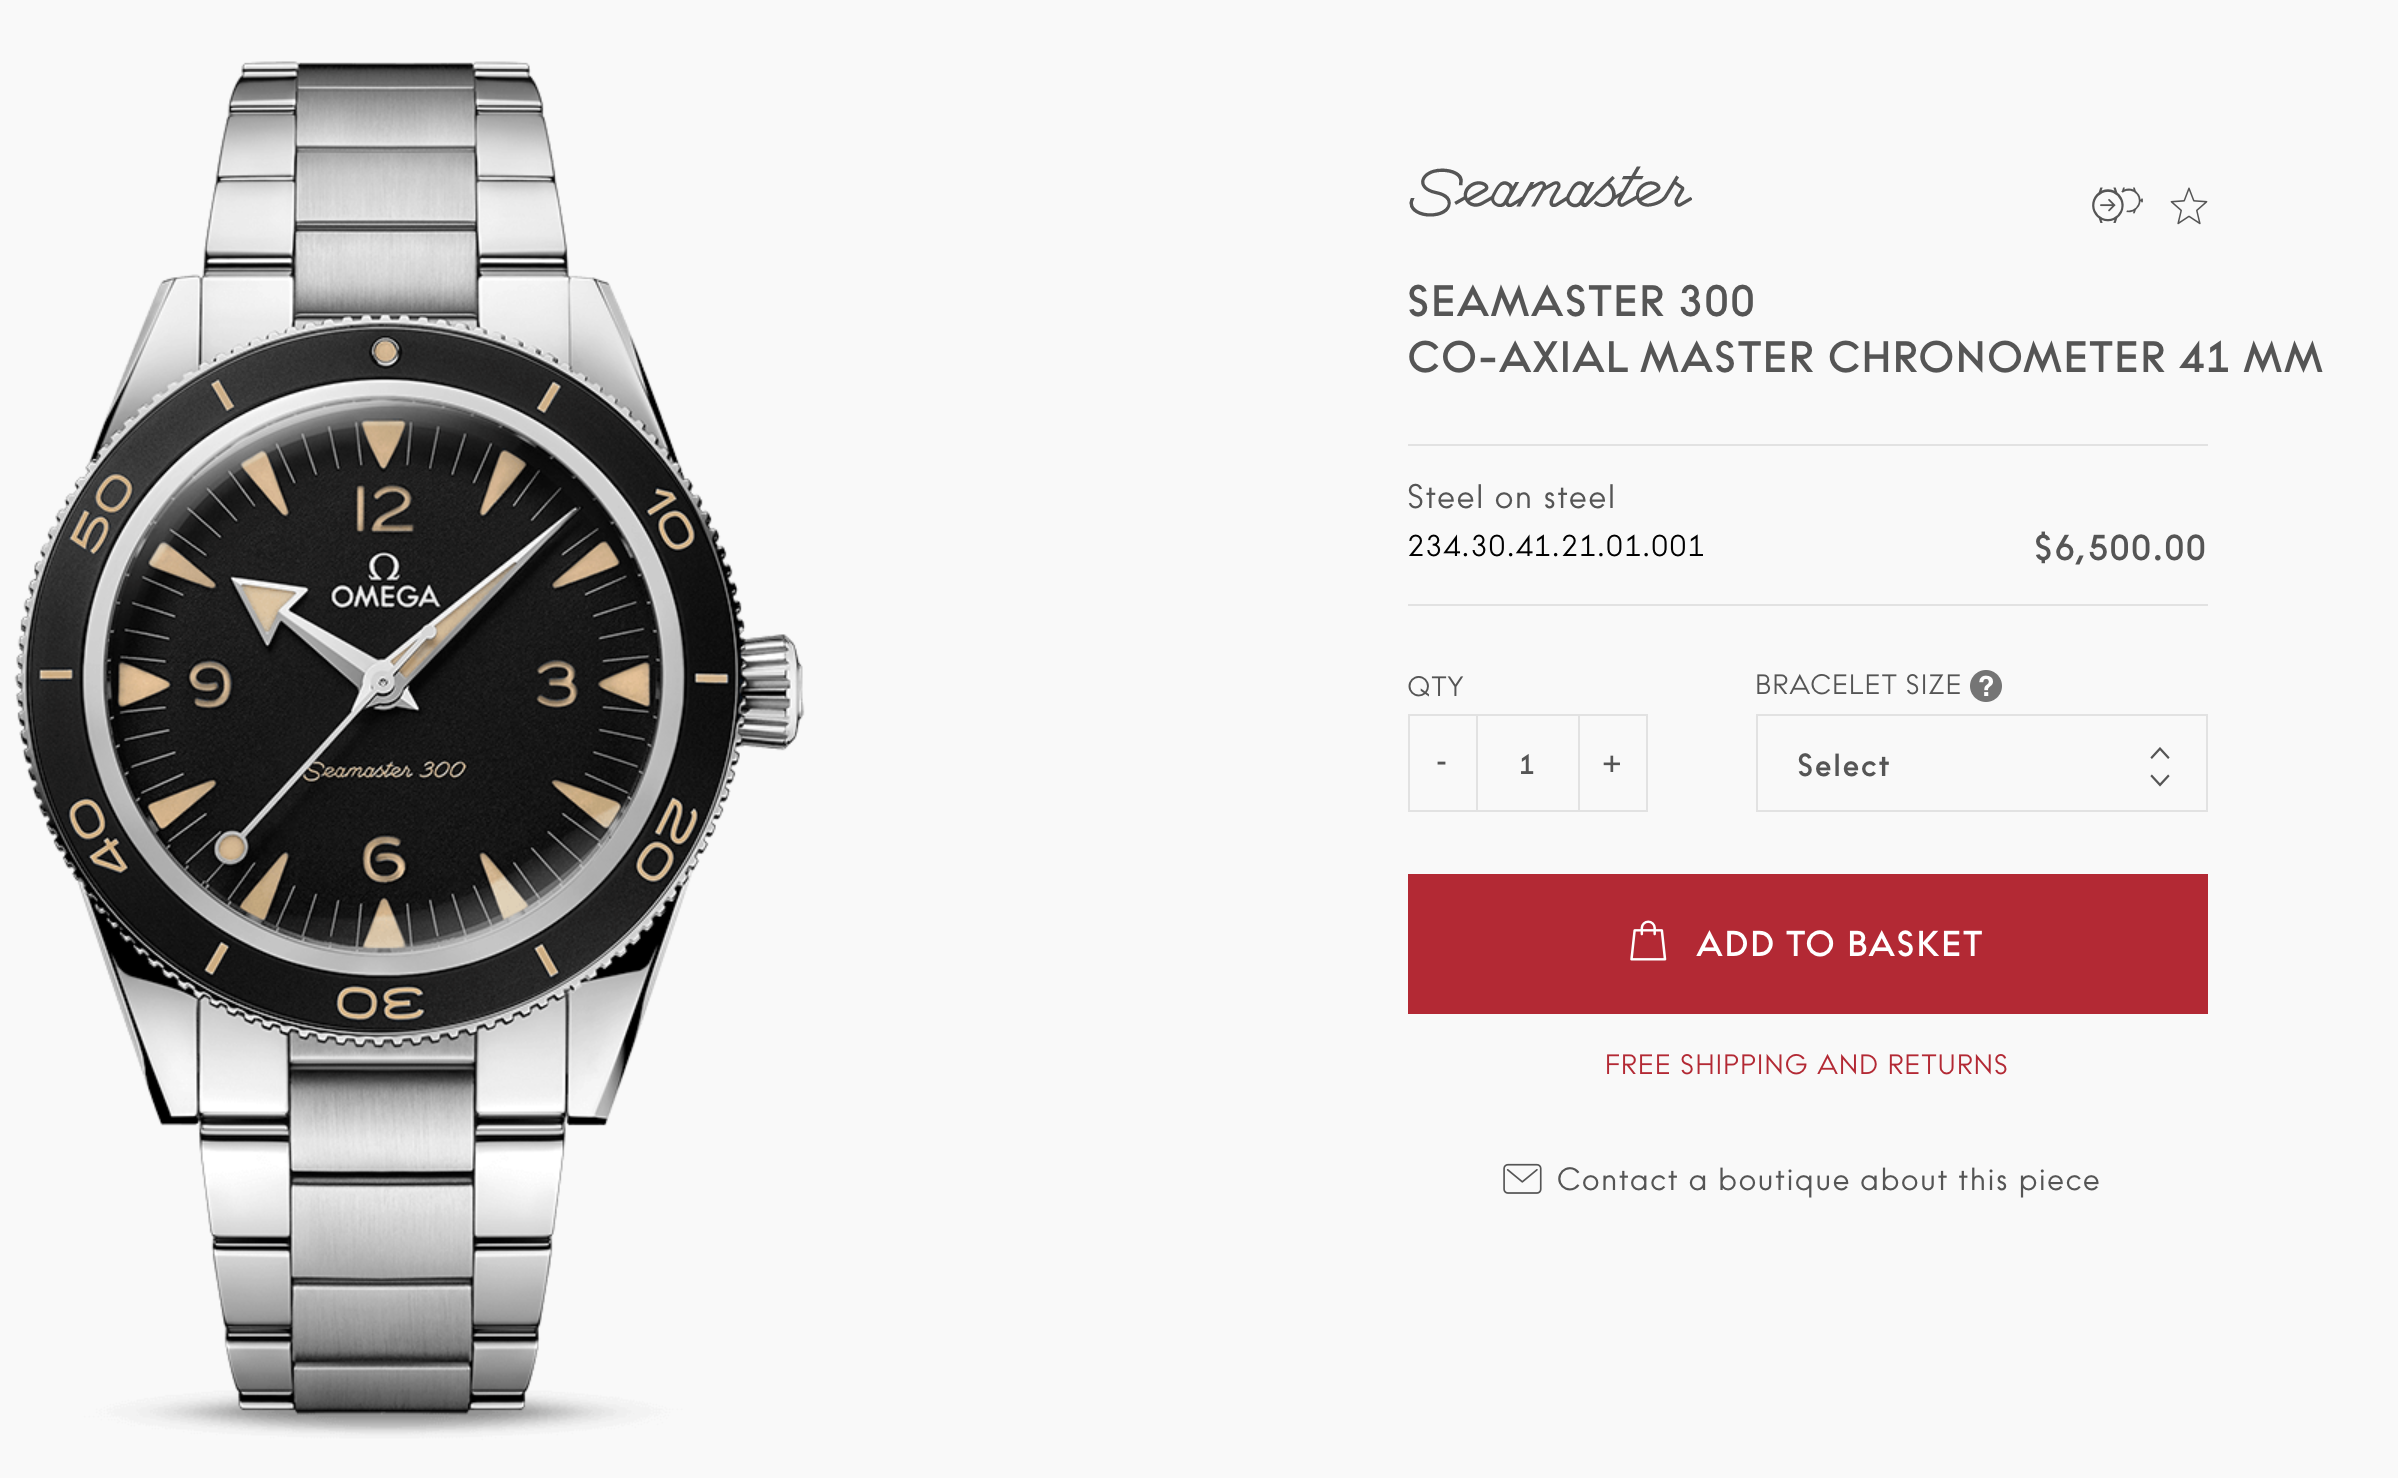Click the Seamaster script logo
The height and width of the screenshot is (1478, 2398).
[x=1549, y=191]
